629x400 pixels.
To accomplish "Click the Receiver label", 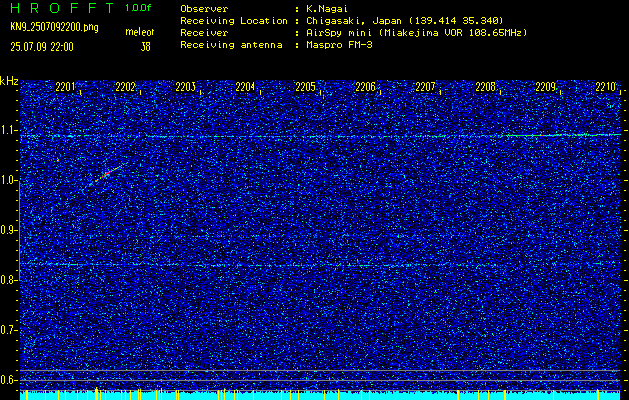I will click(x=204, y=33).
